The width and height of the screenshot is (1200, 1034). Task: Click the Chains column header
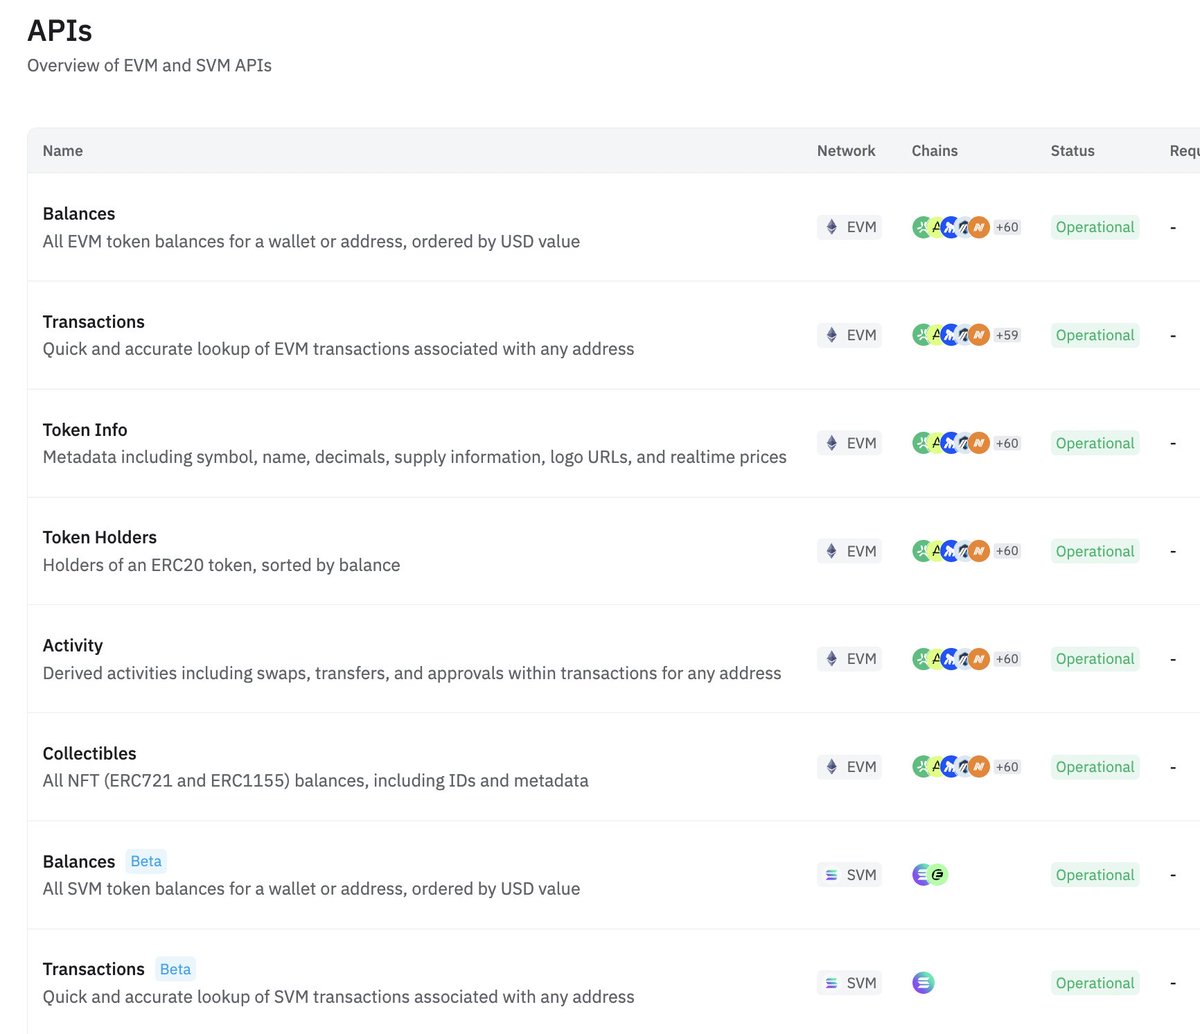935,151
